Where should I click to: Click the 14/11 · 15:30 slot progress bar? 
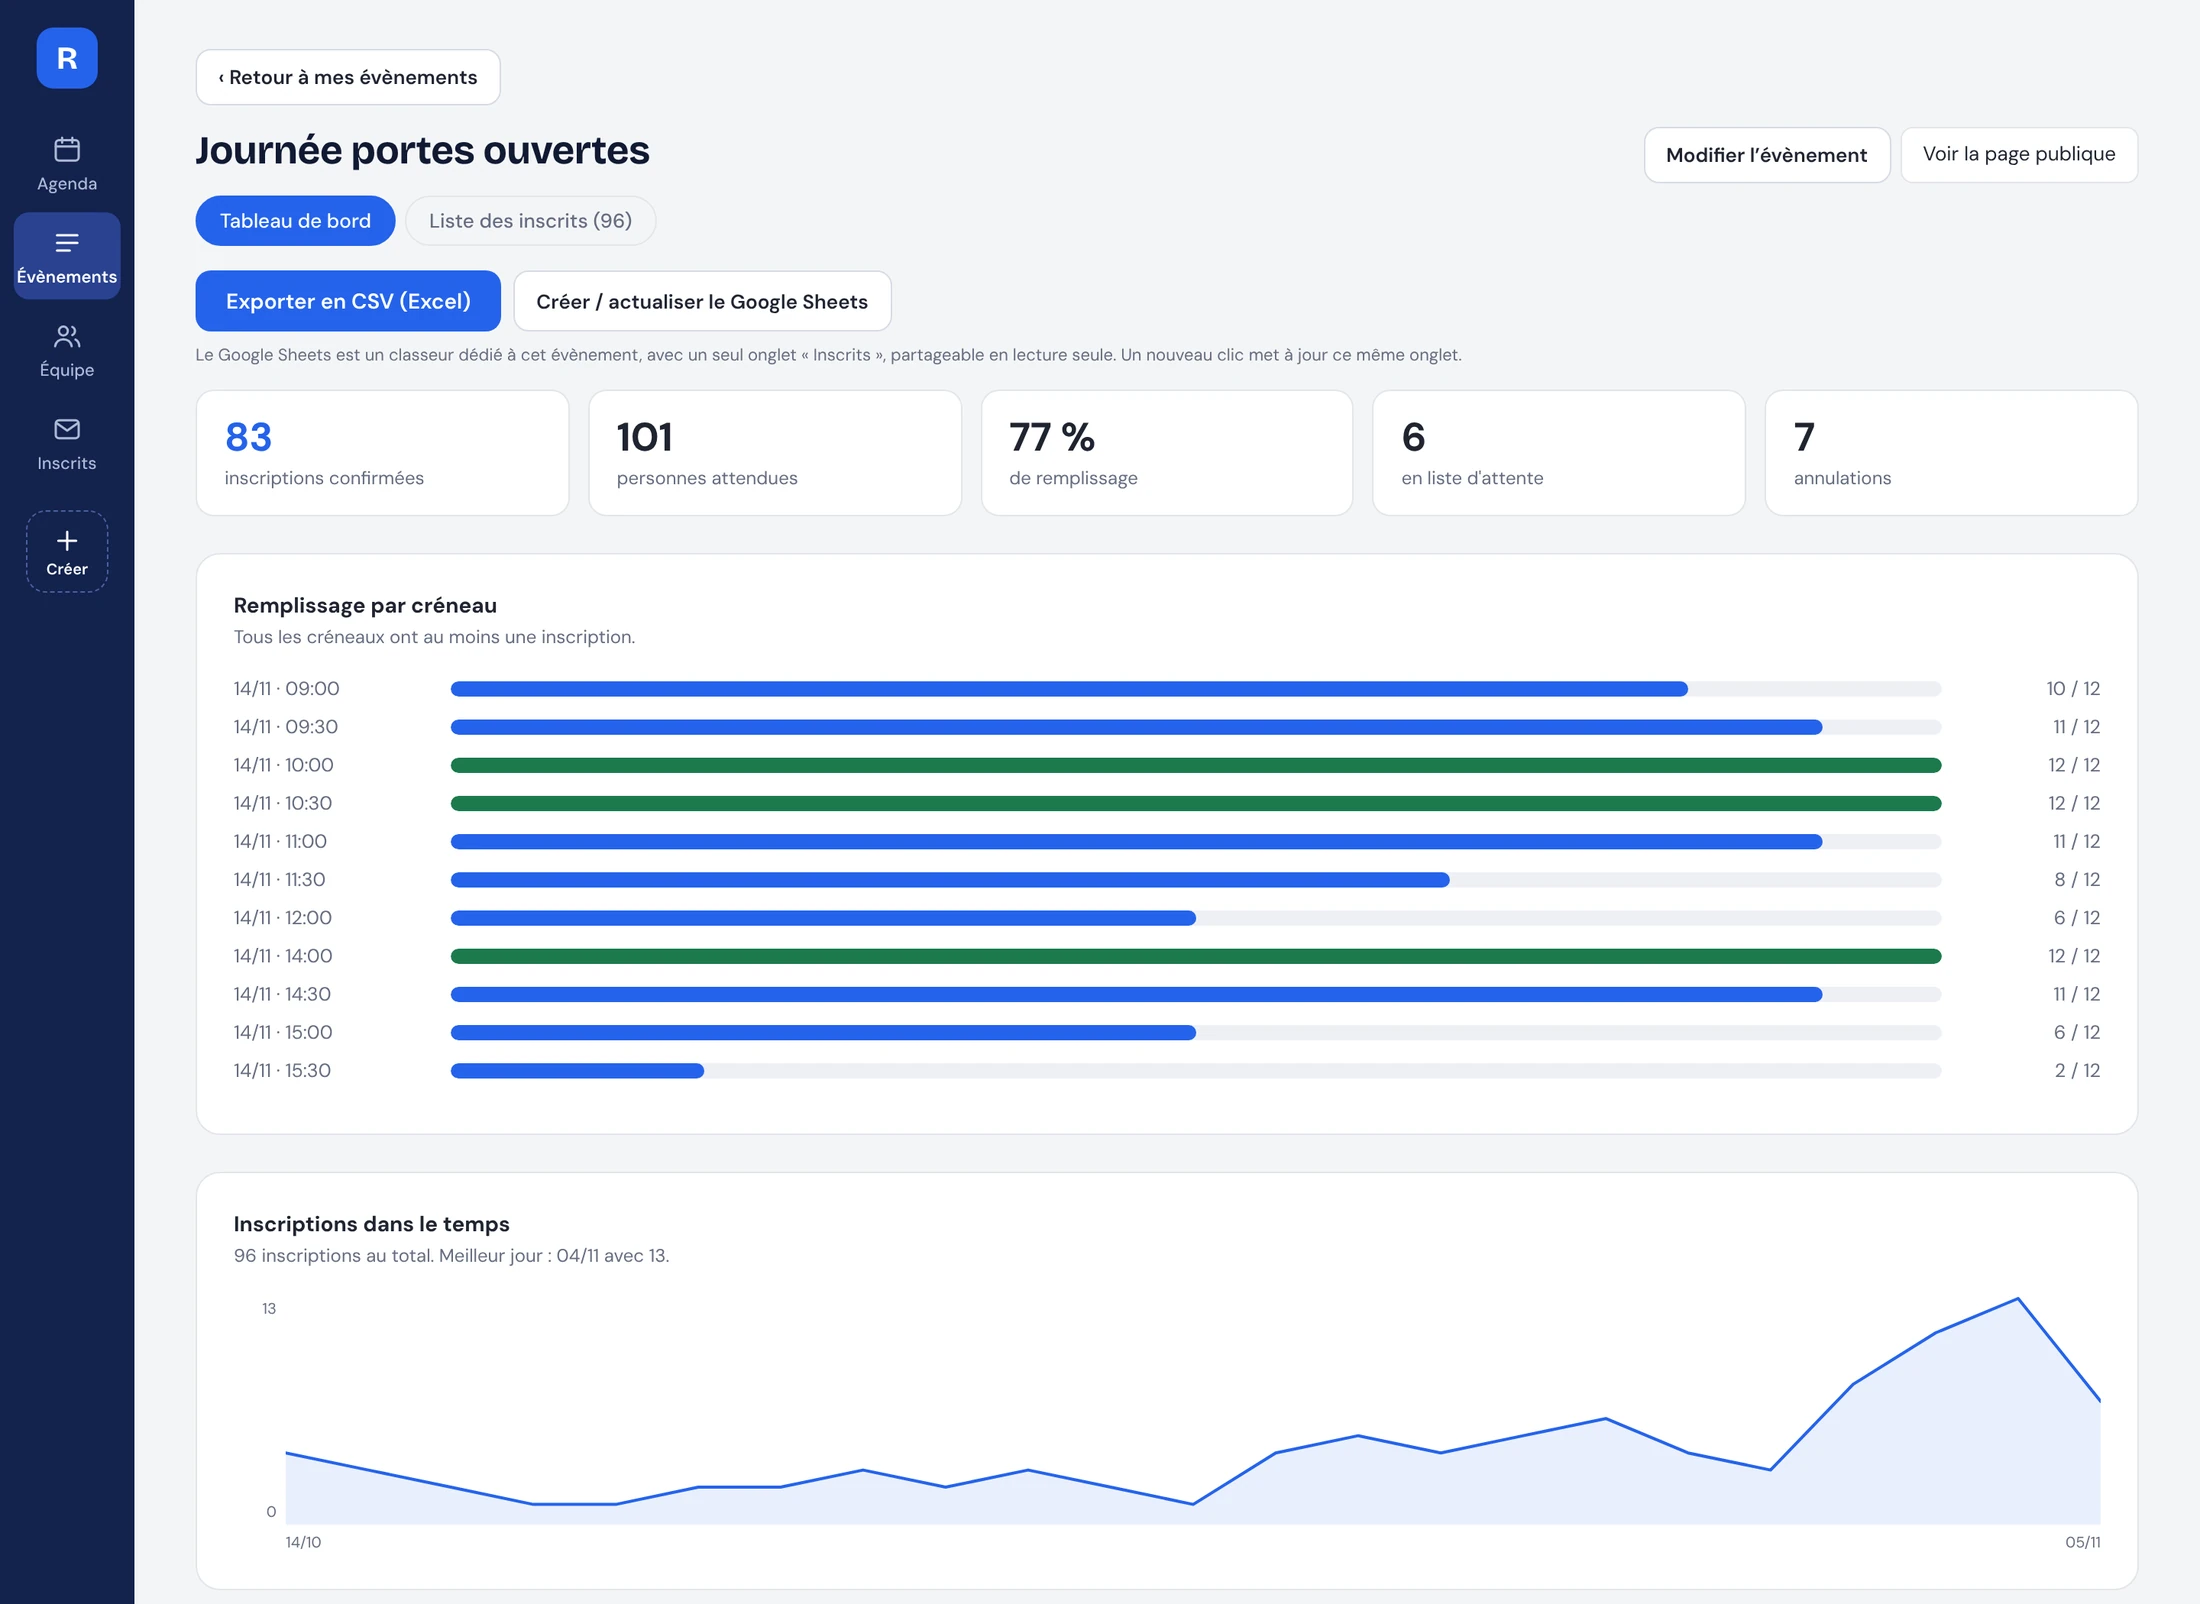(x=1196, y=1071)
